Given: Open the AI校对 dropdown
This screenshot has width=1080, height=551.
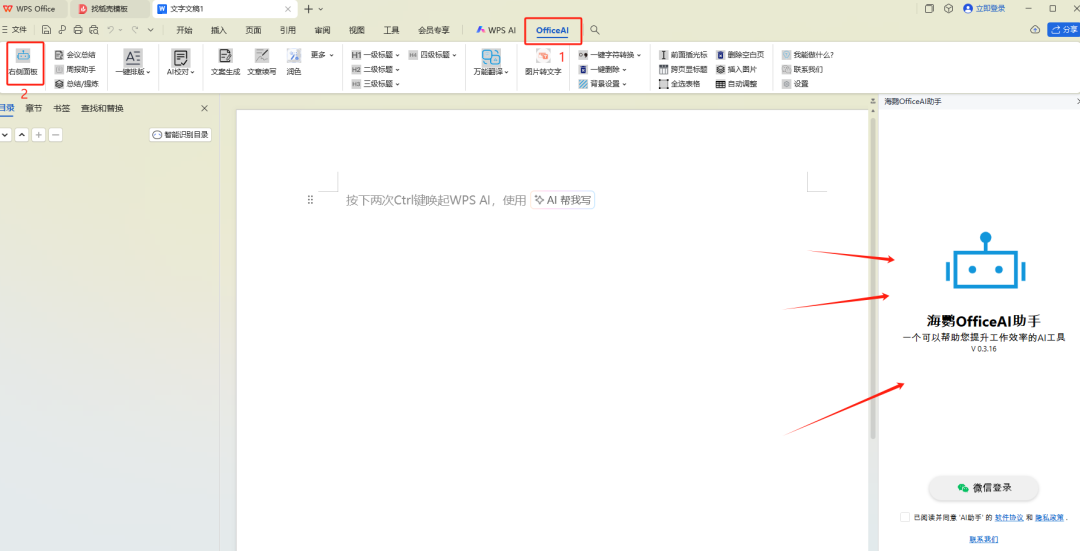Looking at the screenshot, I should click(x=180, y=62).
